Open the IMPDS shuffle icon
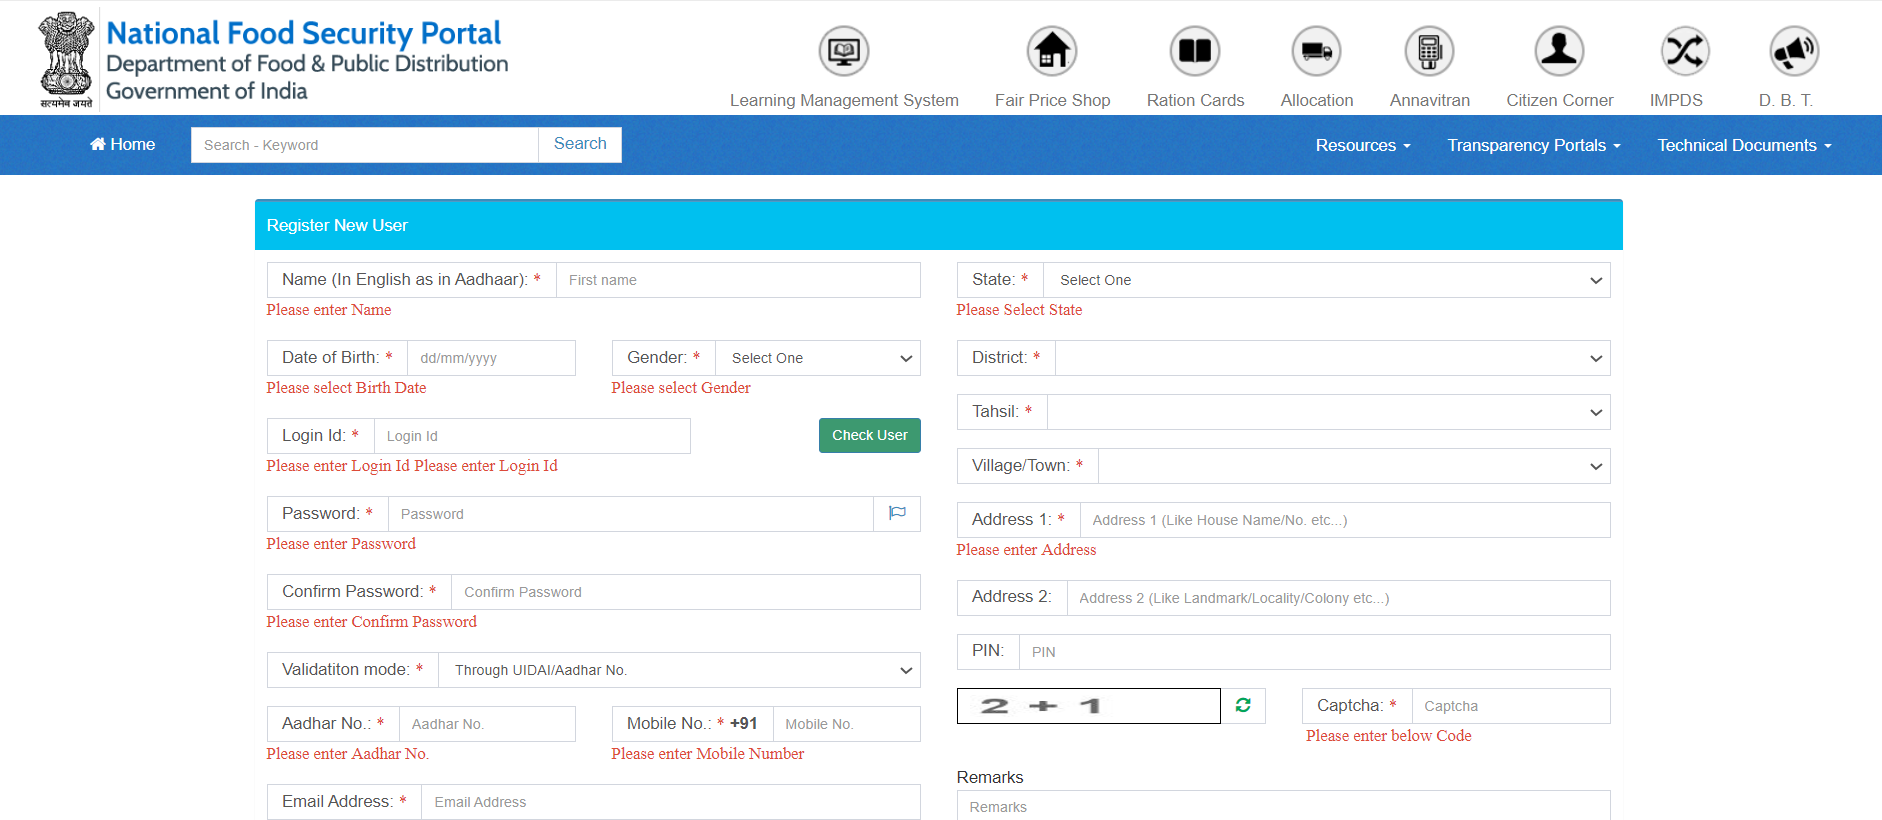1882x820 pixels. tap(1684, 51)
